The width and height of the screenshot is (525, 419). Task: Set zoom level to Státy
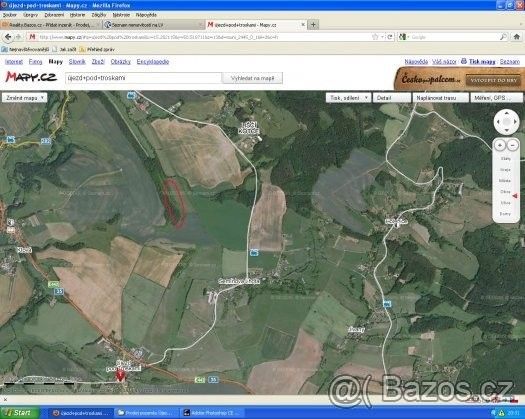(x=506, y=158)
